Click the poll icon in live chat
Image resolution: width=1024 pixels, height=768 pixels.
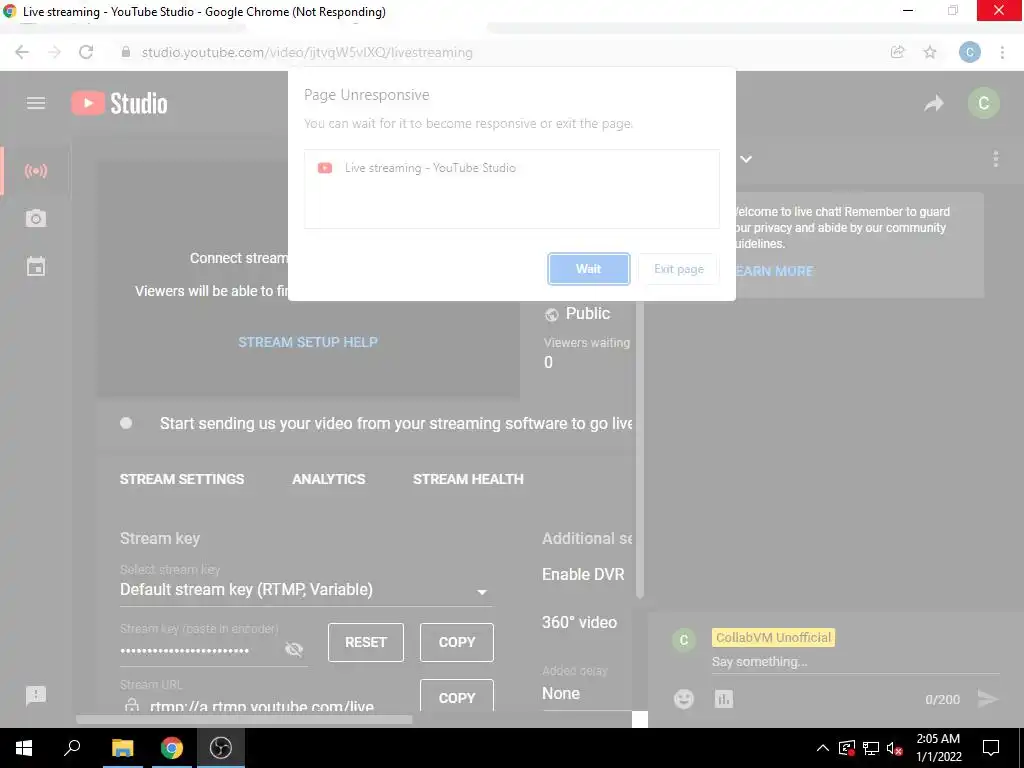(724, 699)
